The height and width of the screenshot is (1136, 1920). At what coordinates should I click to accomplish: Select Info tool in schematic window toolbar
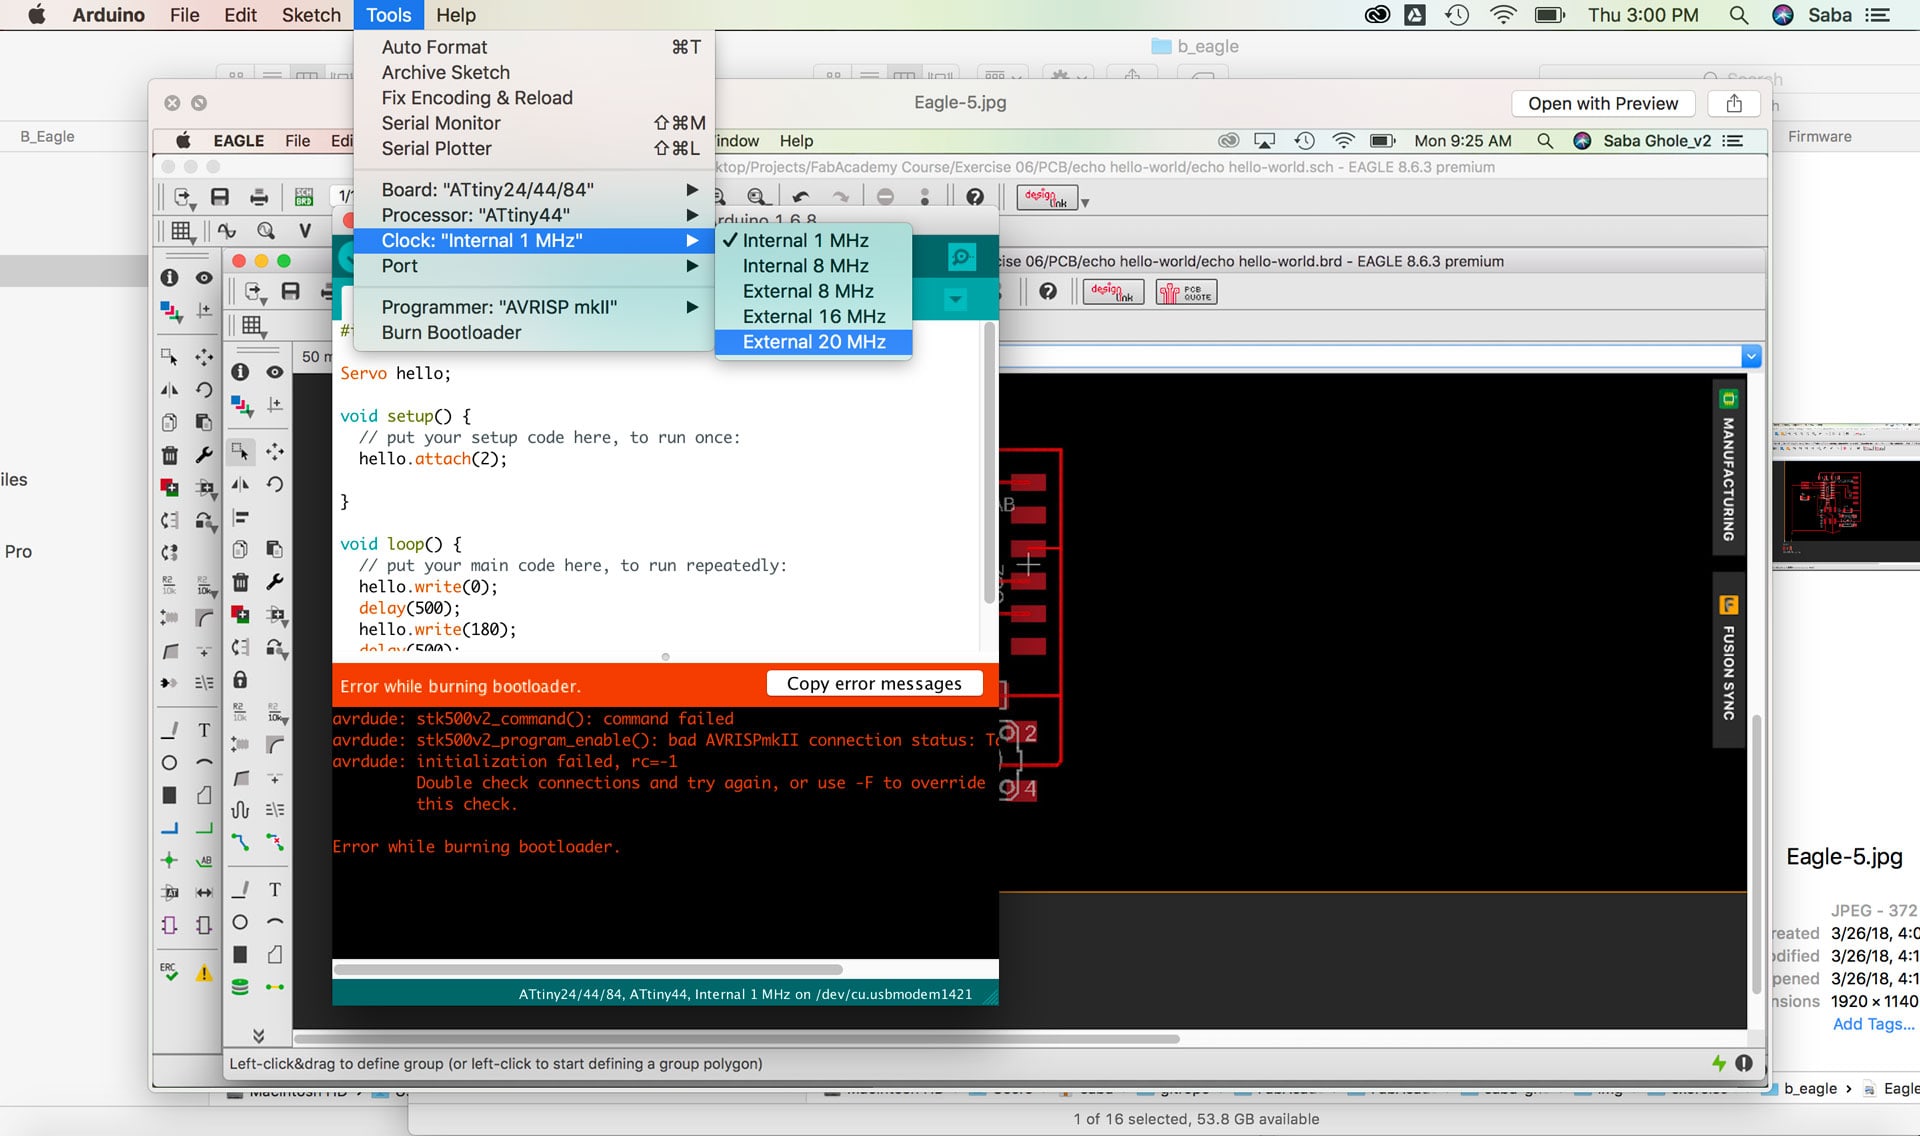pyautogui.click(x=169, y=277)
